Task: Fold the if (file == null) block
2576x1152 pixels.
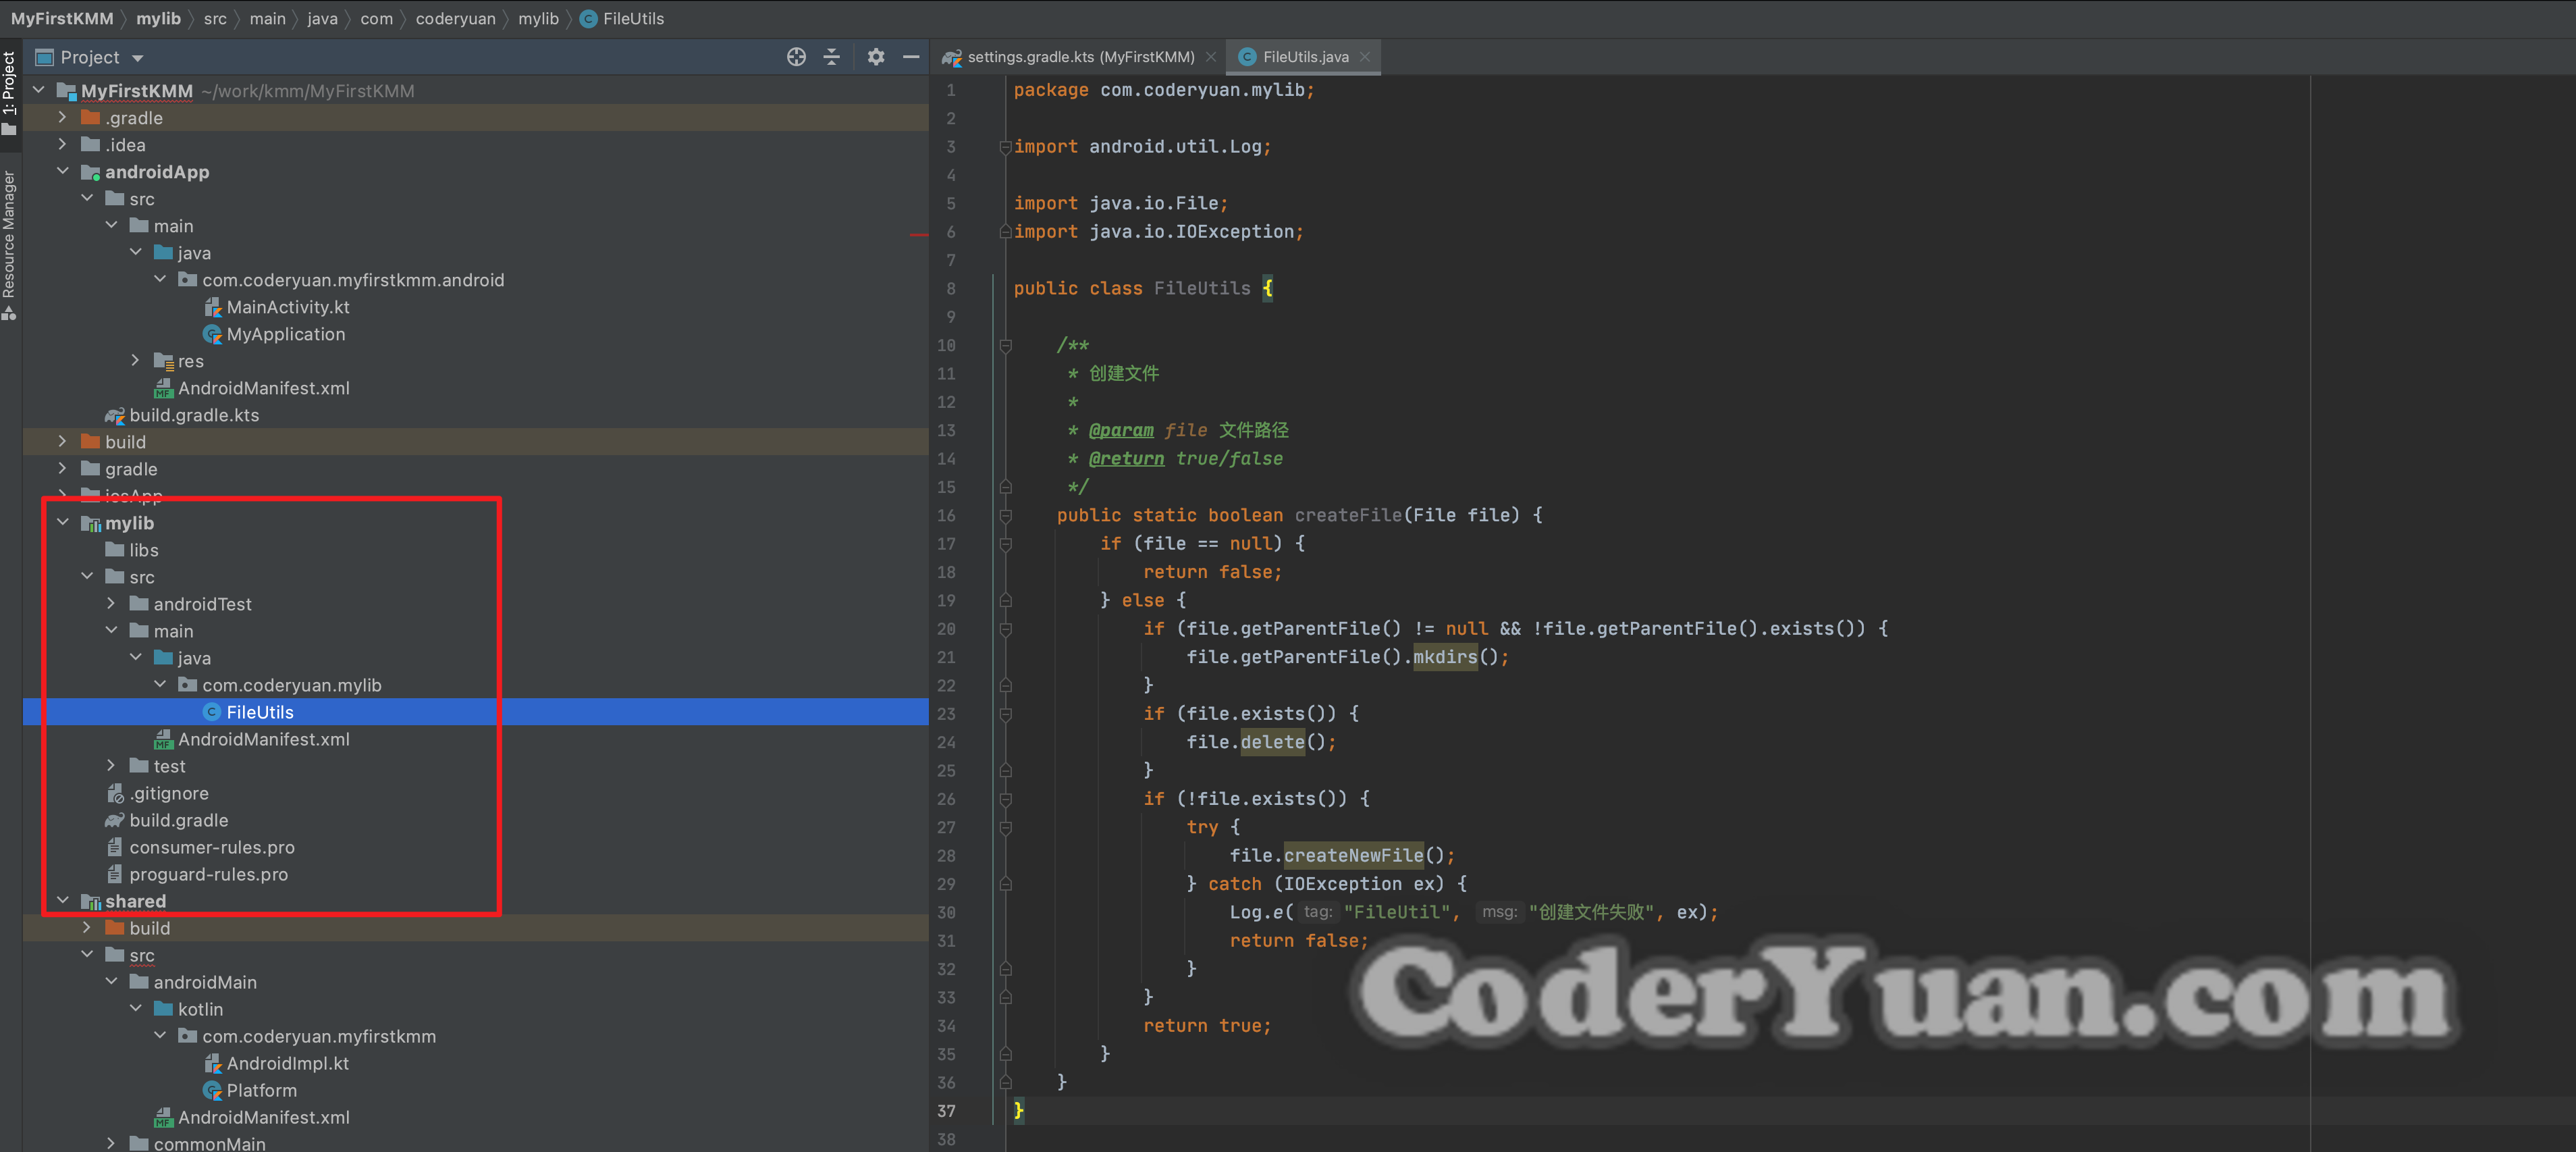Action: 1006,544
